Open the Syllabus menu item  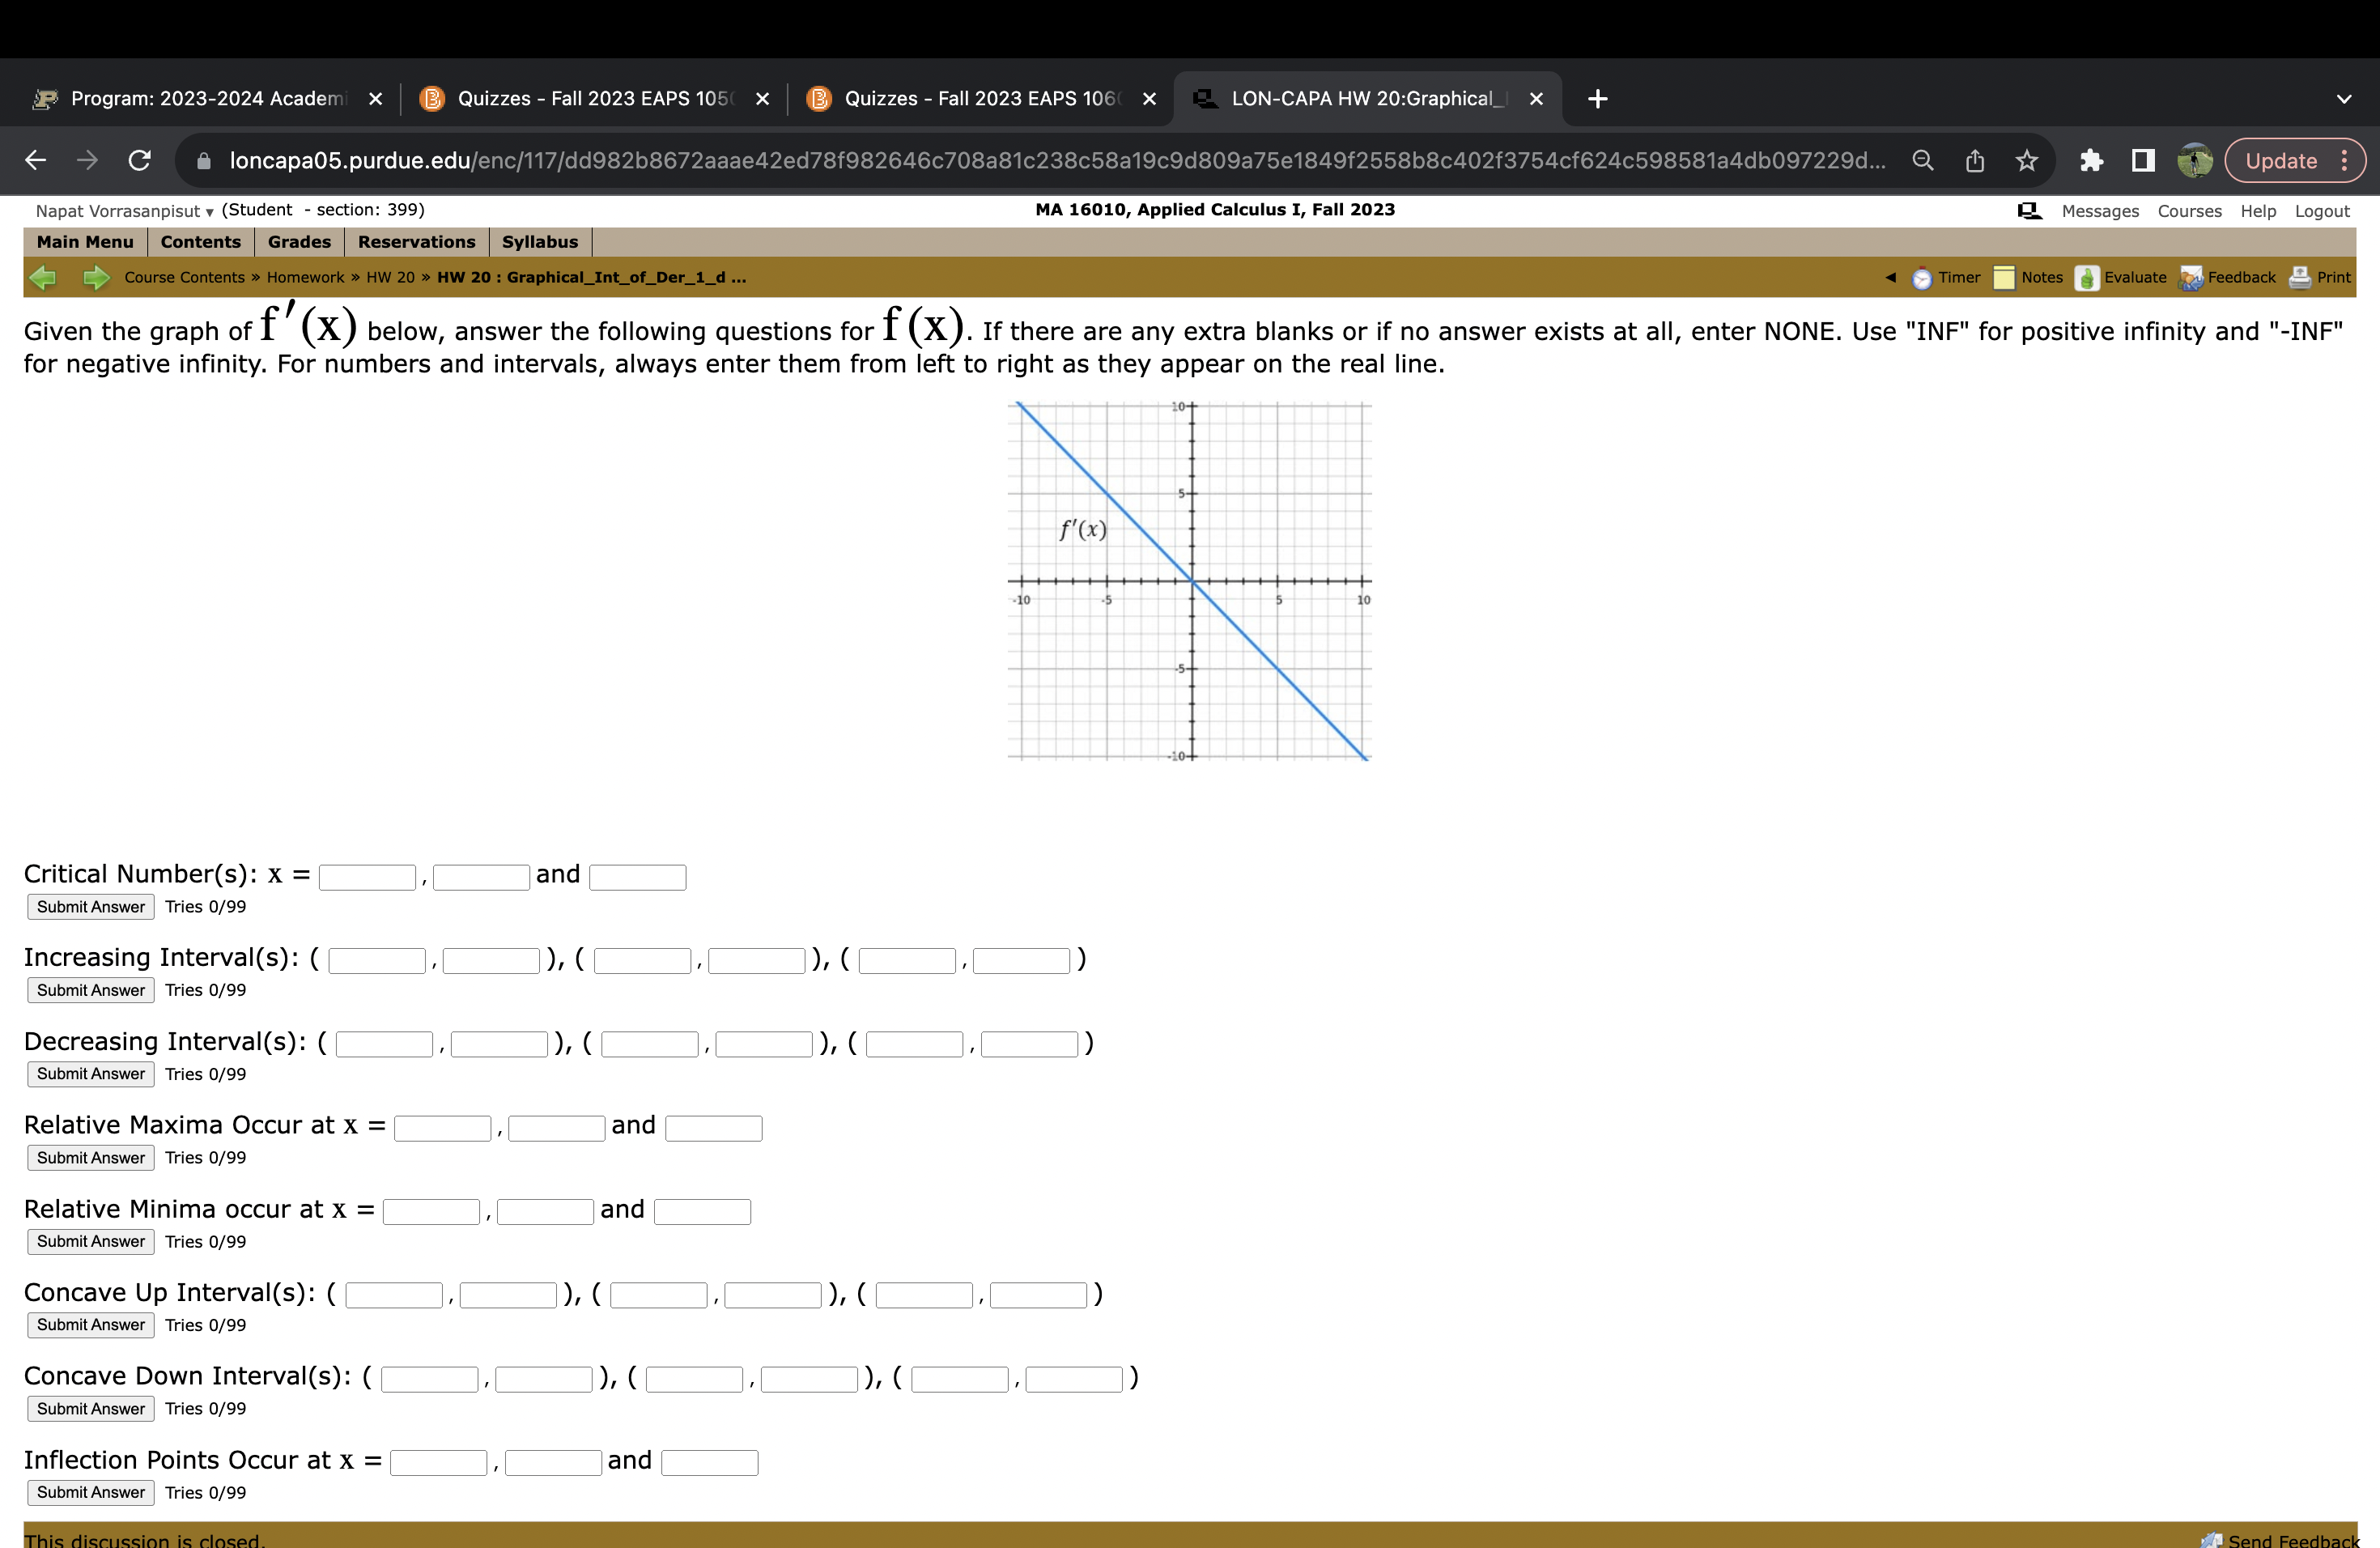click(539, 241)
